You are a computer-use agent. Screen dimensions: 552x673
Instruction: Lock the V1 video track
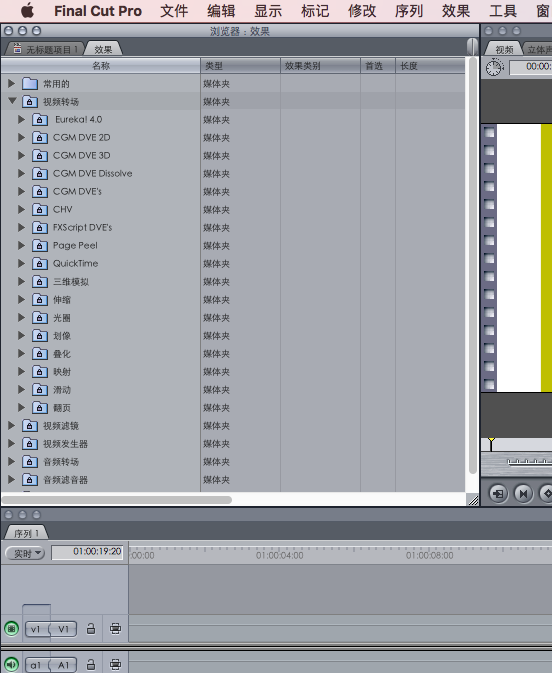click(91, 629)
